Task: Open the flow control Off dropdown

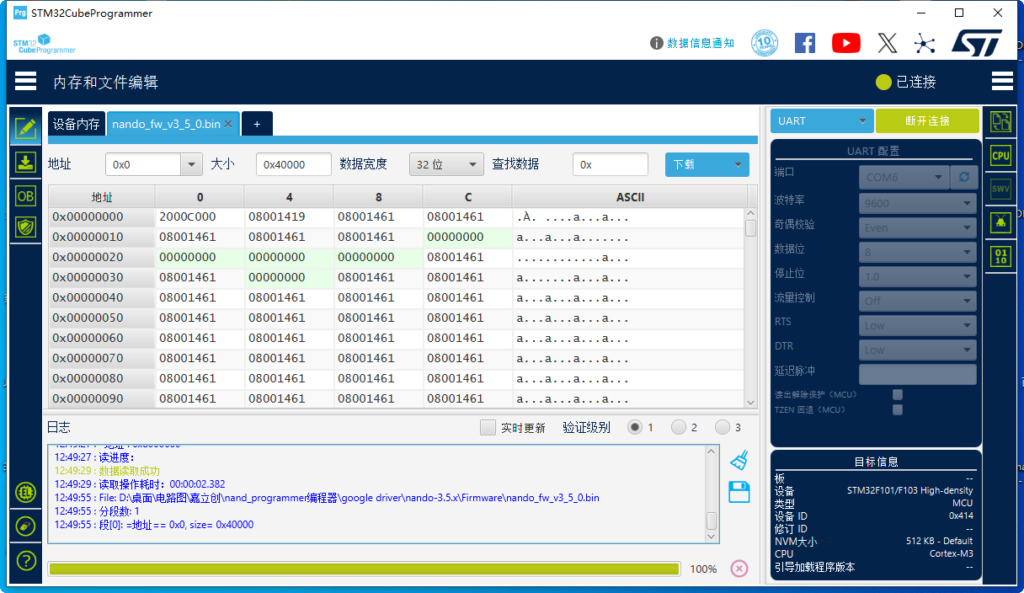Action: tap(918, 301)
